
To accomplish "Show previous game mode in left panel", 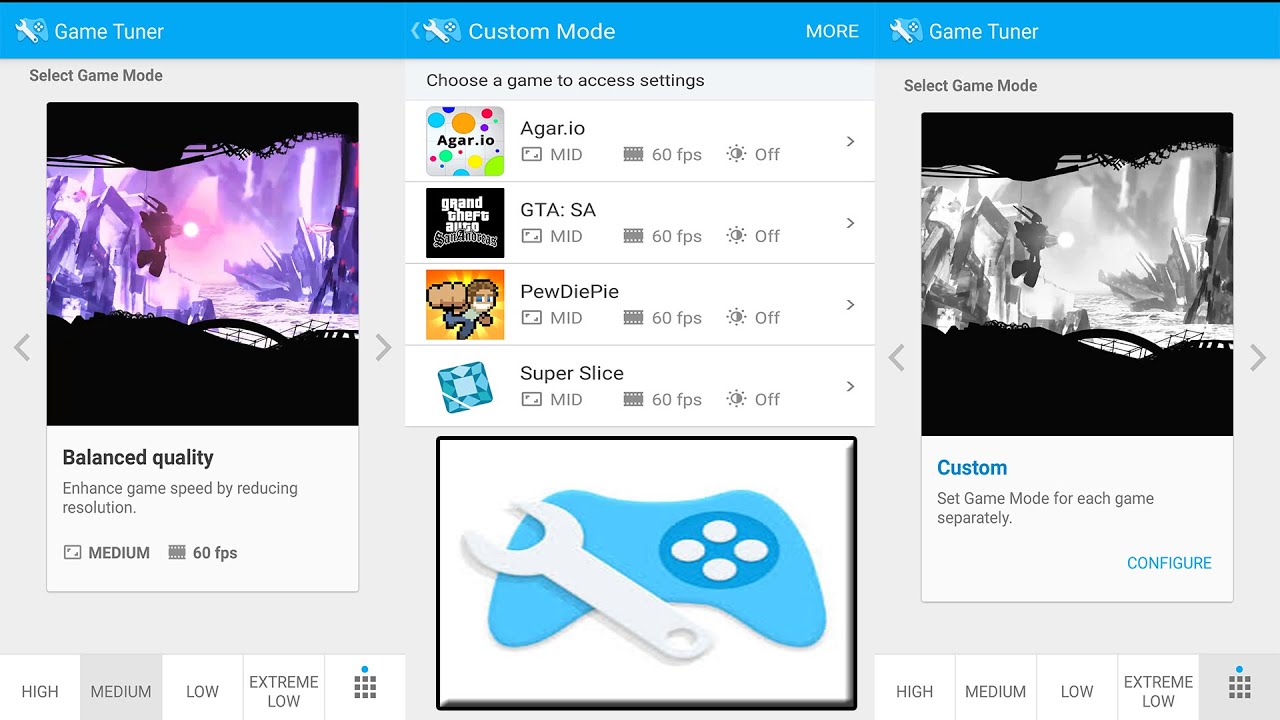I will point(22,347).
